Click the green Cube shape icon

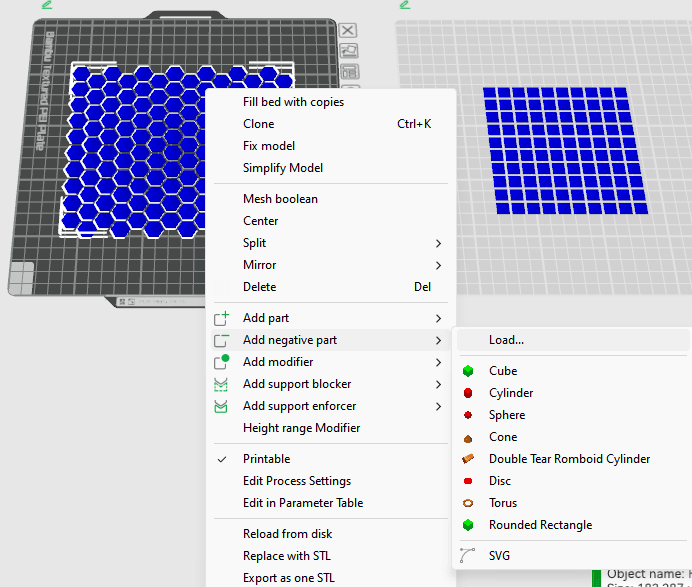(468, 371)
